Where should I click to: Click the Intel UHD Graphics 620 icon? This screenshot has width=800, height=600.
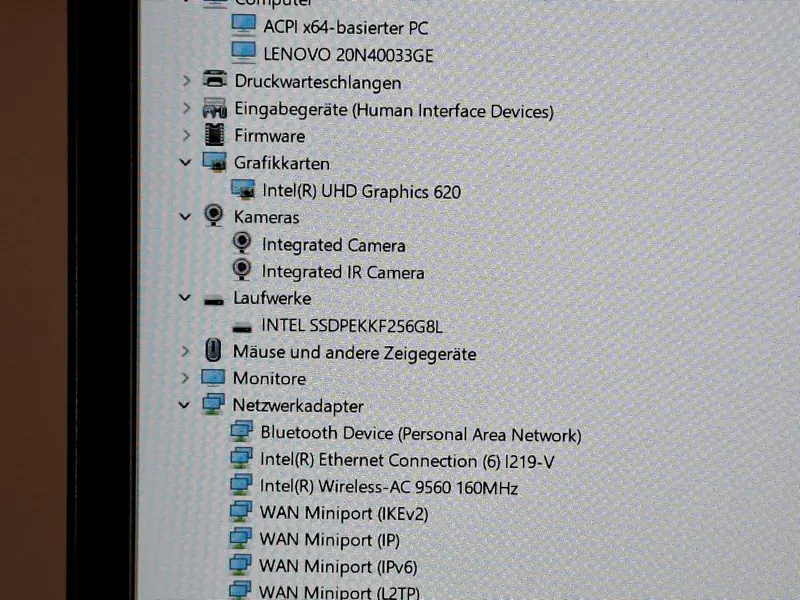[x=243, y=190]
